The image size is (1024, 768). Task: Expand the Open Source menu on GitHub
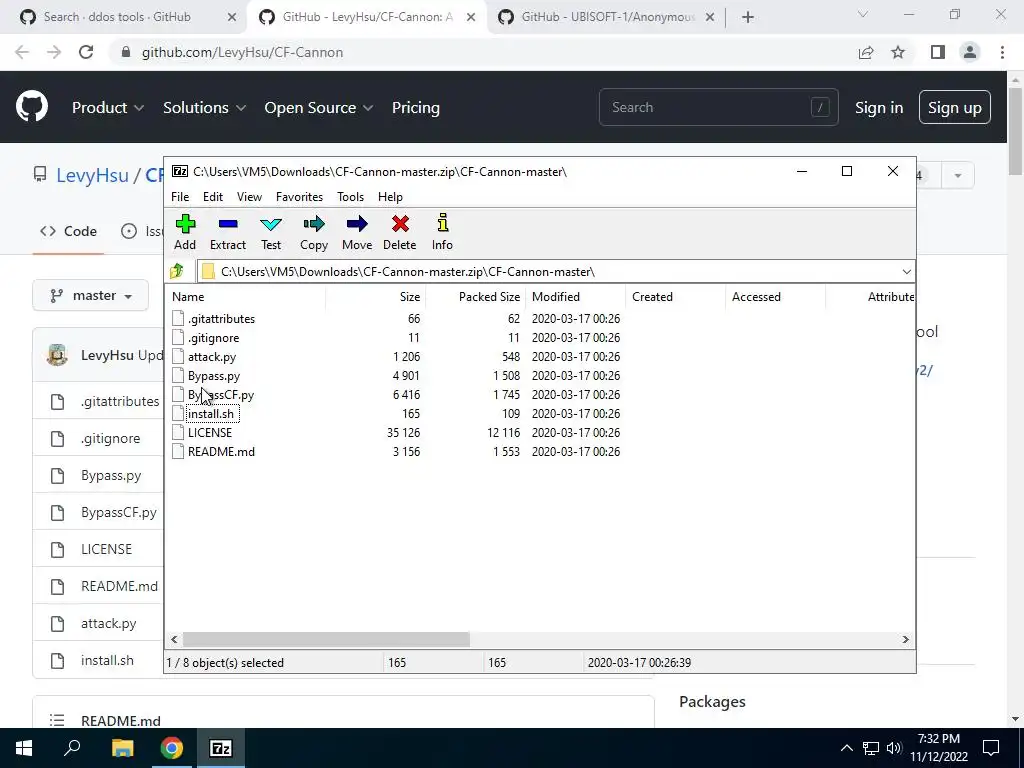[x=319, y=108]
